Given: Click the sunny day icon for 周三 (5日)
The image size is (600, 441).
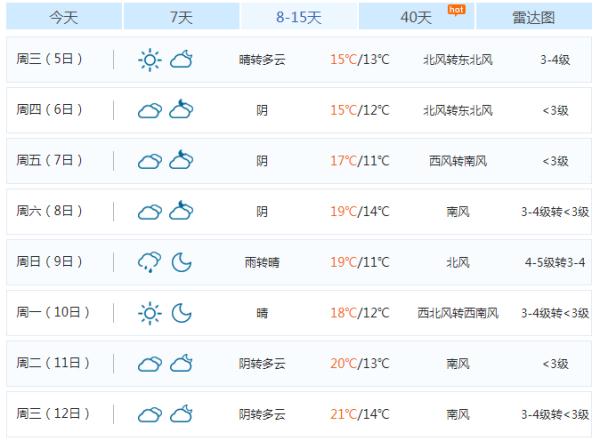Looking at the screenshot, I should point(150,60).
